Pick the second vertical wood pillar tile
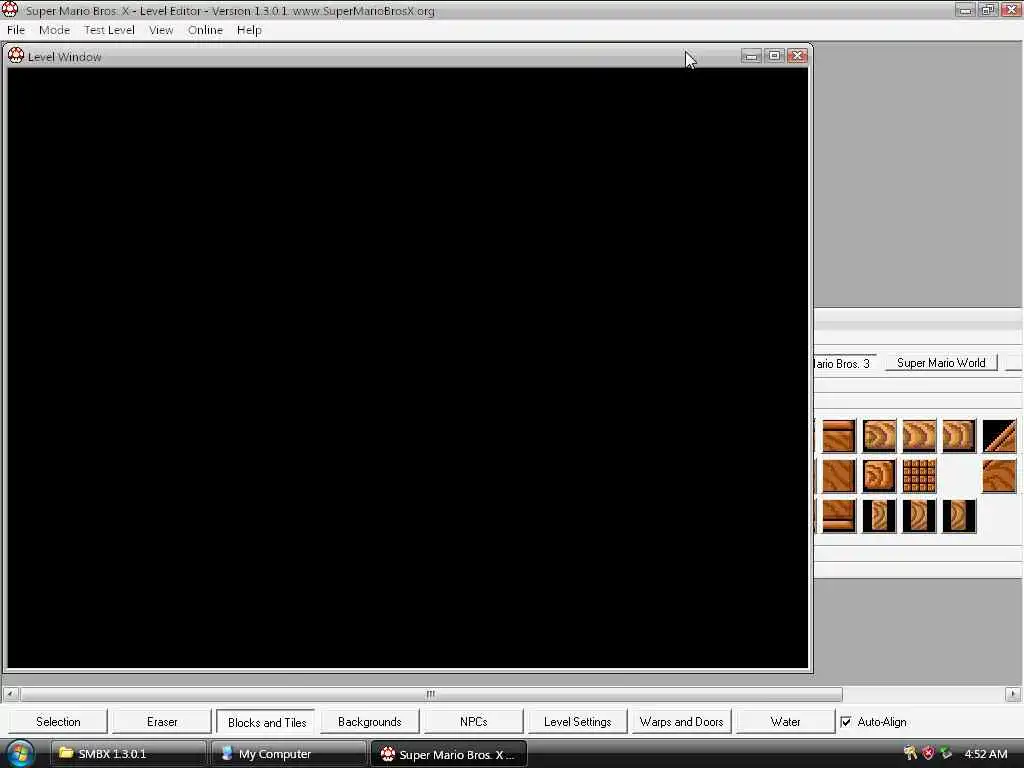The image size is (1024, 768). tap(919, 516)
